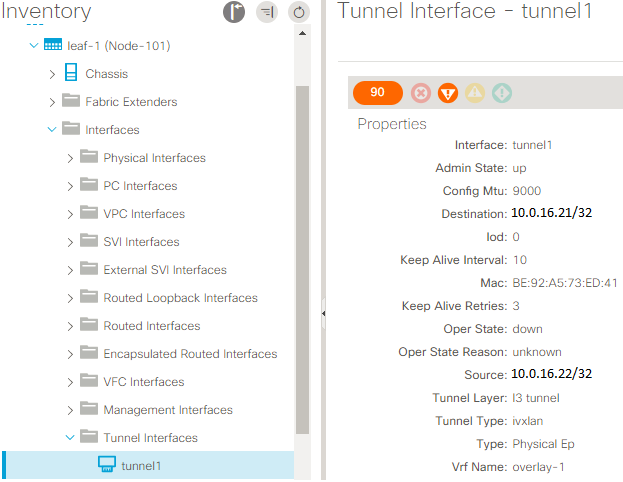Click the orange health score 90 badge
Image resolution: width=623 pixels, height=482 pixels.
(x=377, y=93)
